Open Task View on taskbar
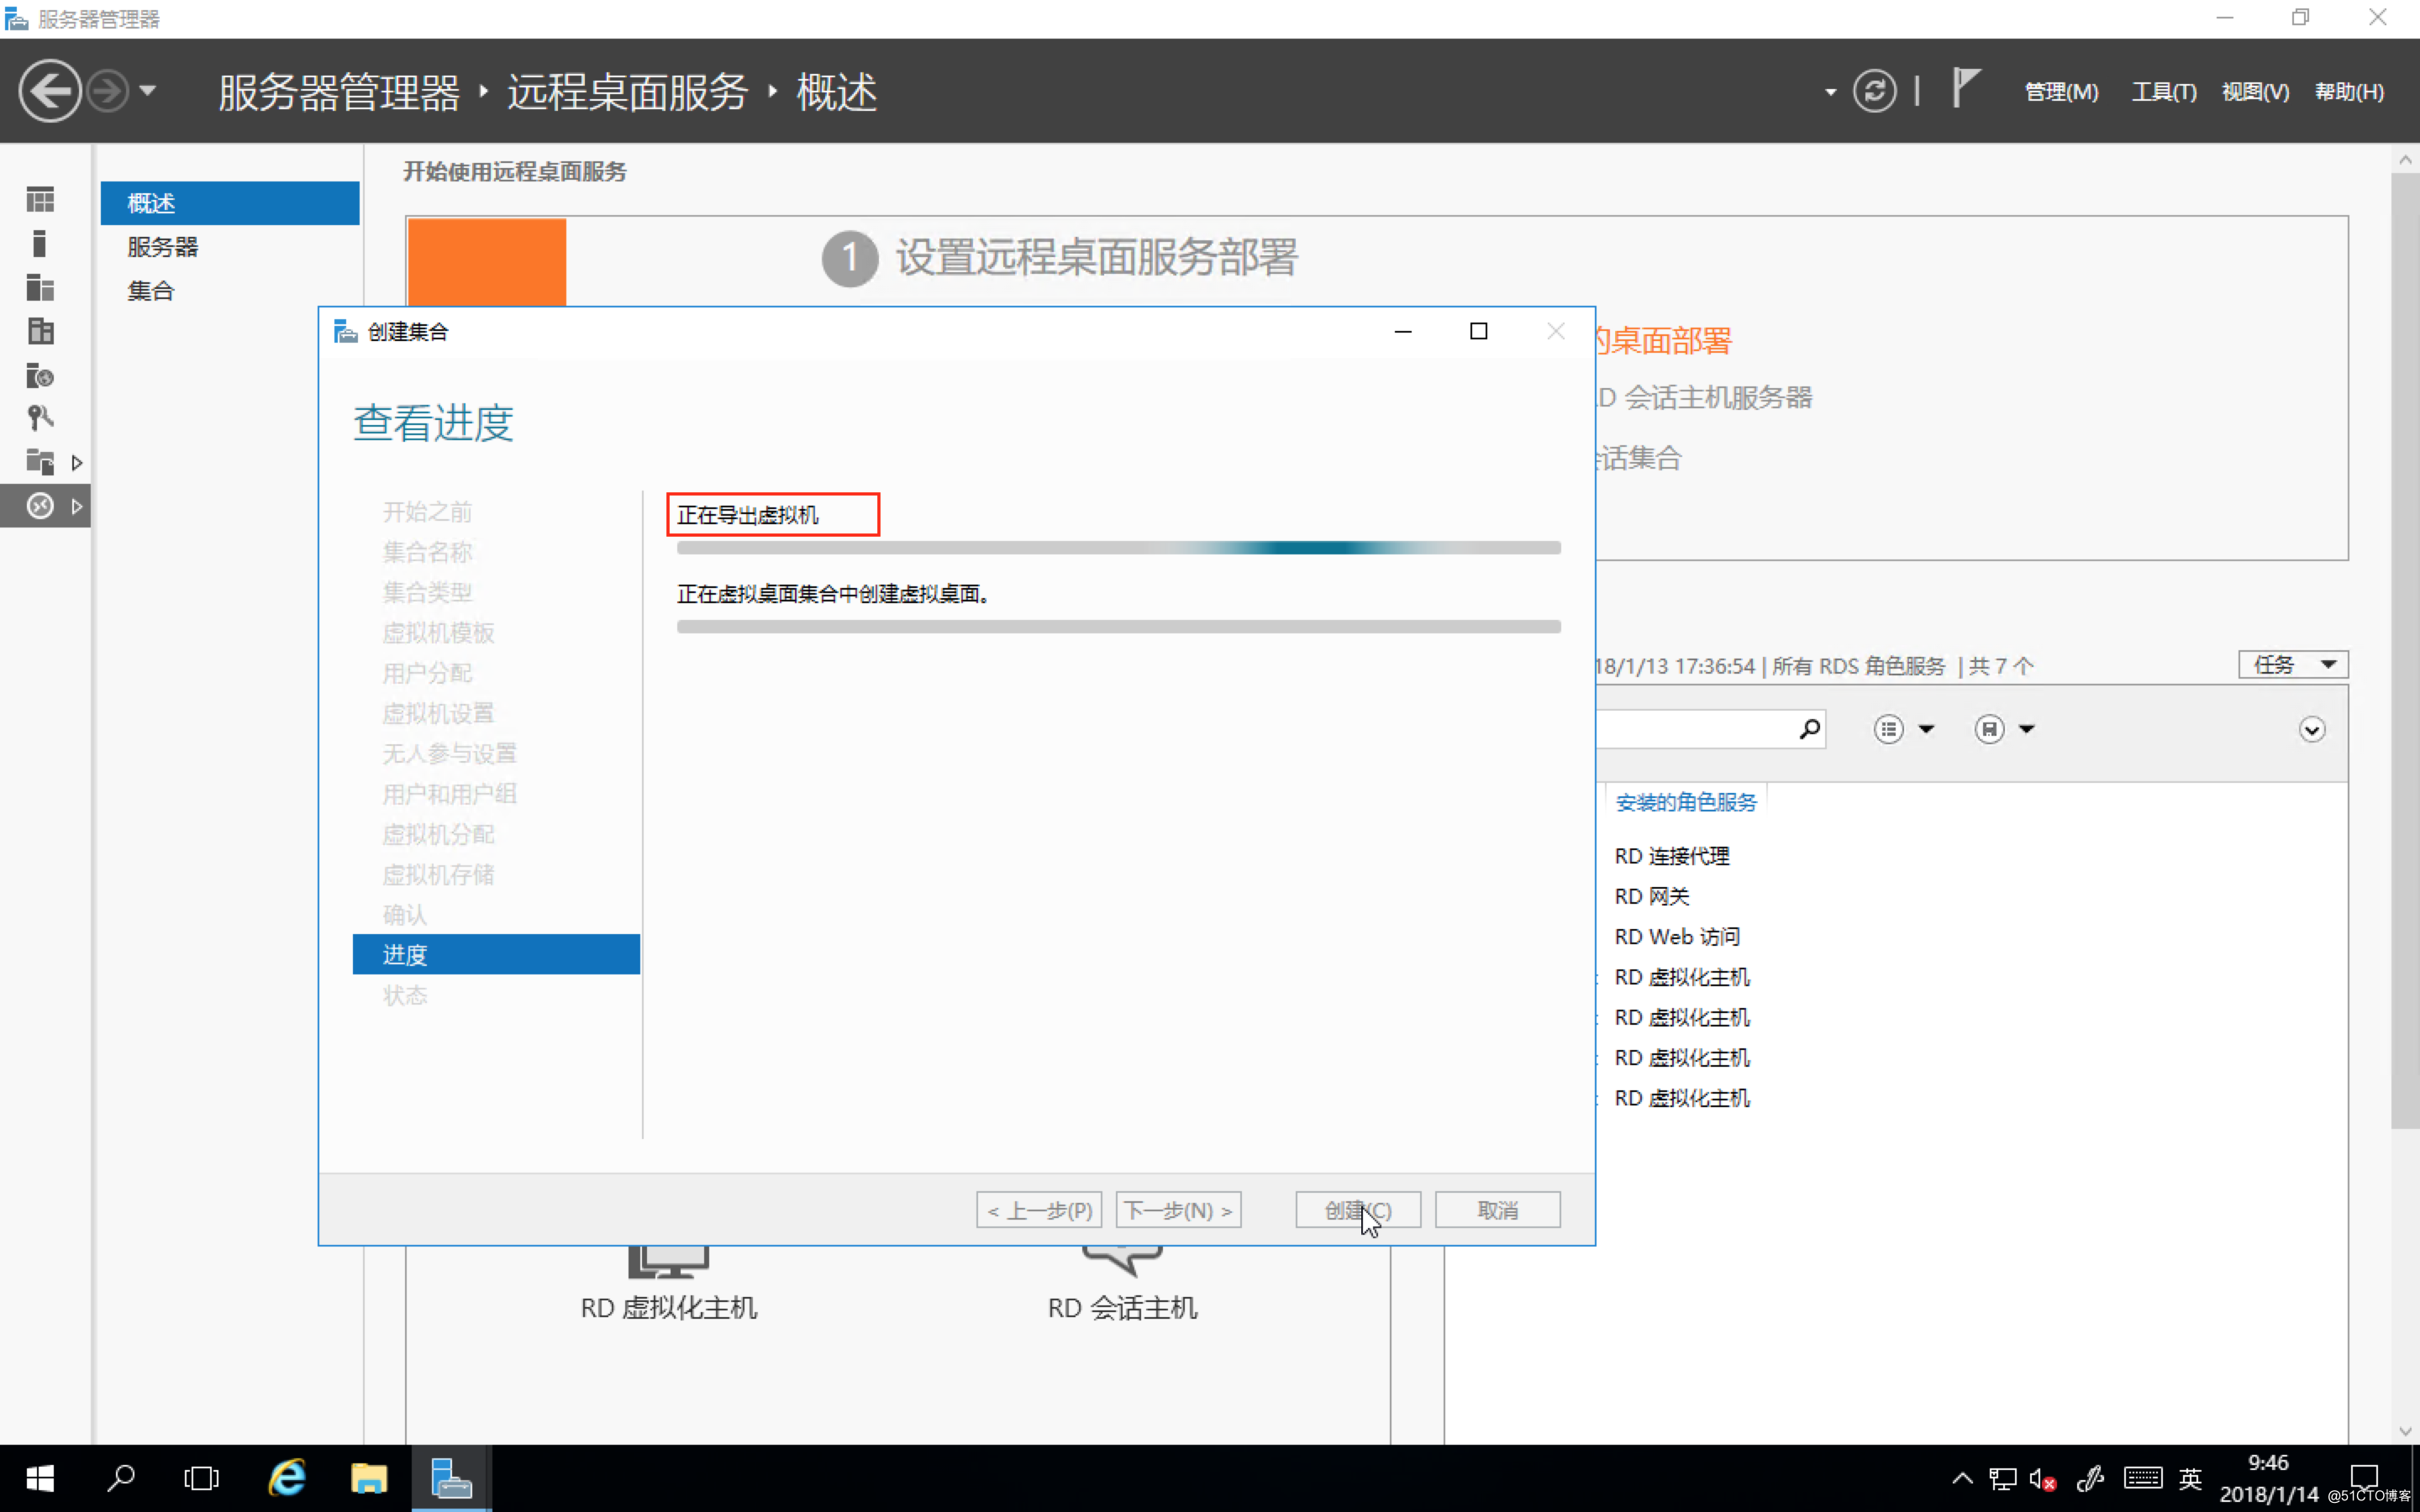The height and width of the screenshot is (1512, 2420). [x=201, y=1478]
